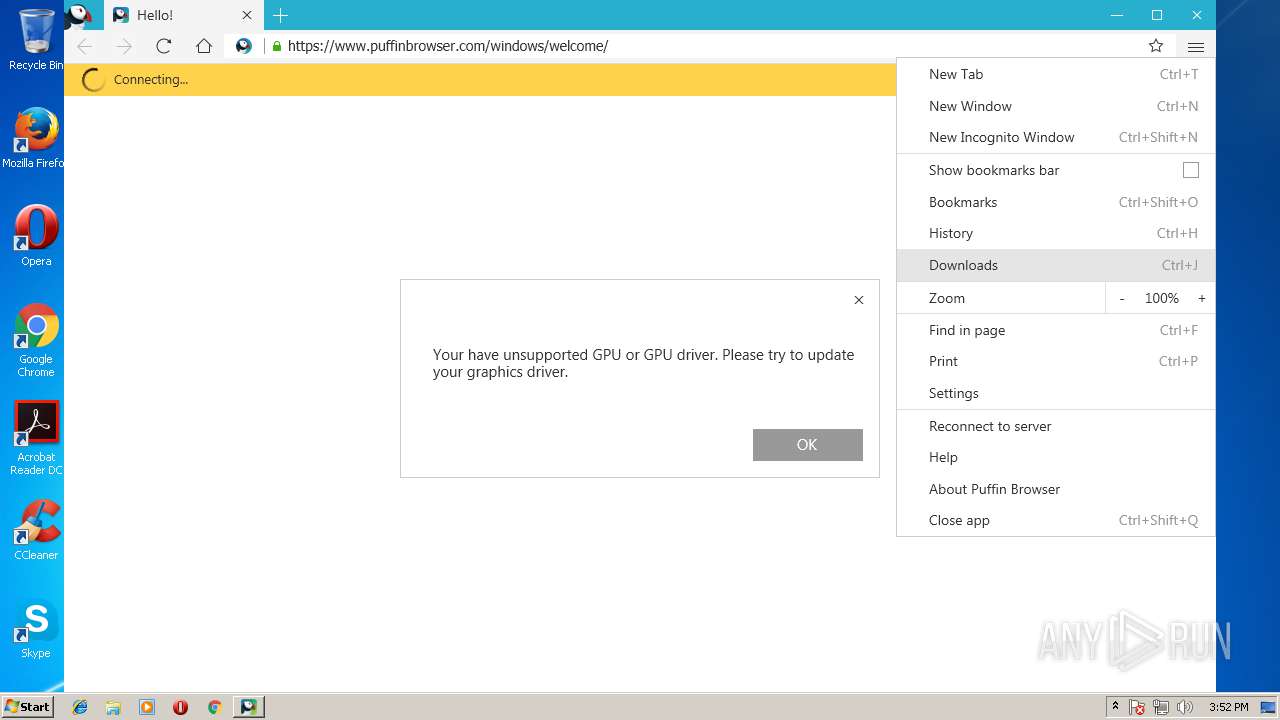The width and height of the screenshot is (1280, 720).
Task: Click the green secure padlock icon
Action: (277, 46)
